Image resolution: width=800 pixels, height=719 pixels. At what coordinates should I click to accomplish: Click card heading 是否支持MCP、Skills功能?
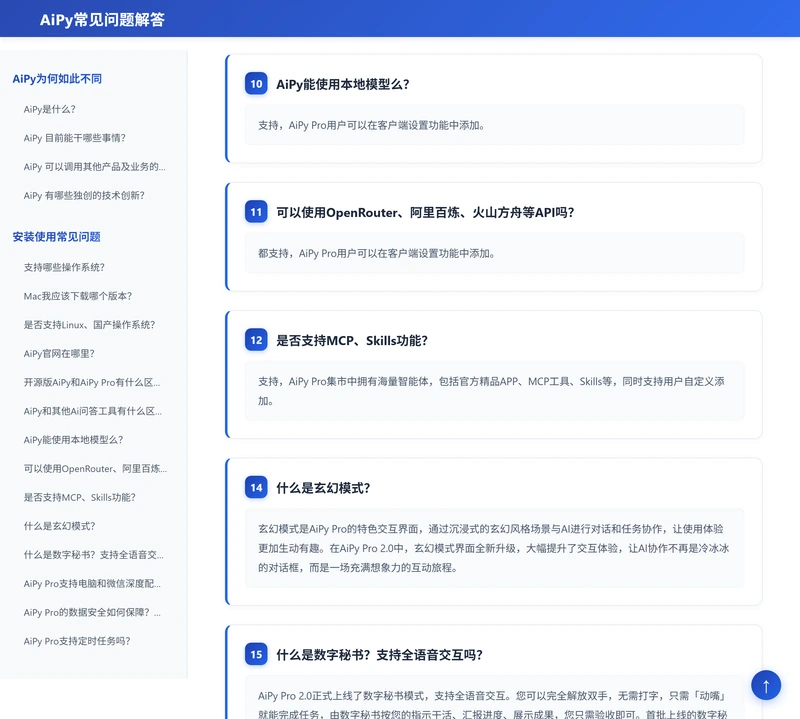[x=352, y=340]
